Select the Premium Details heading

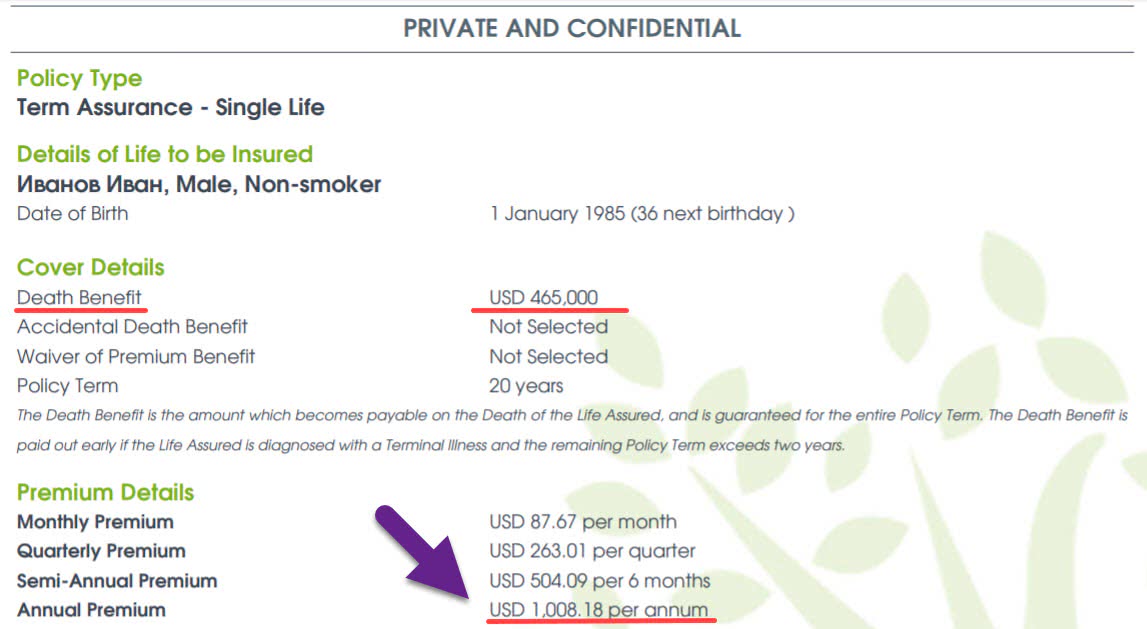point(106,492)
